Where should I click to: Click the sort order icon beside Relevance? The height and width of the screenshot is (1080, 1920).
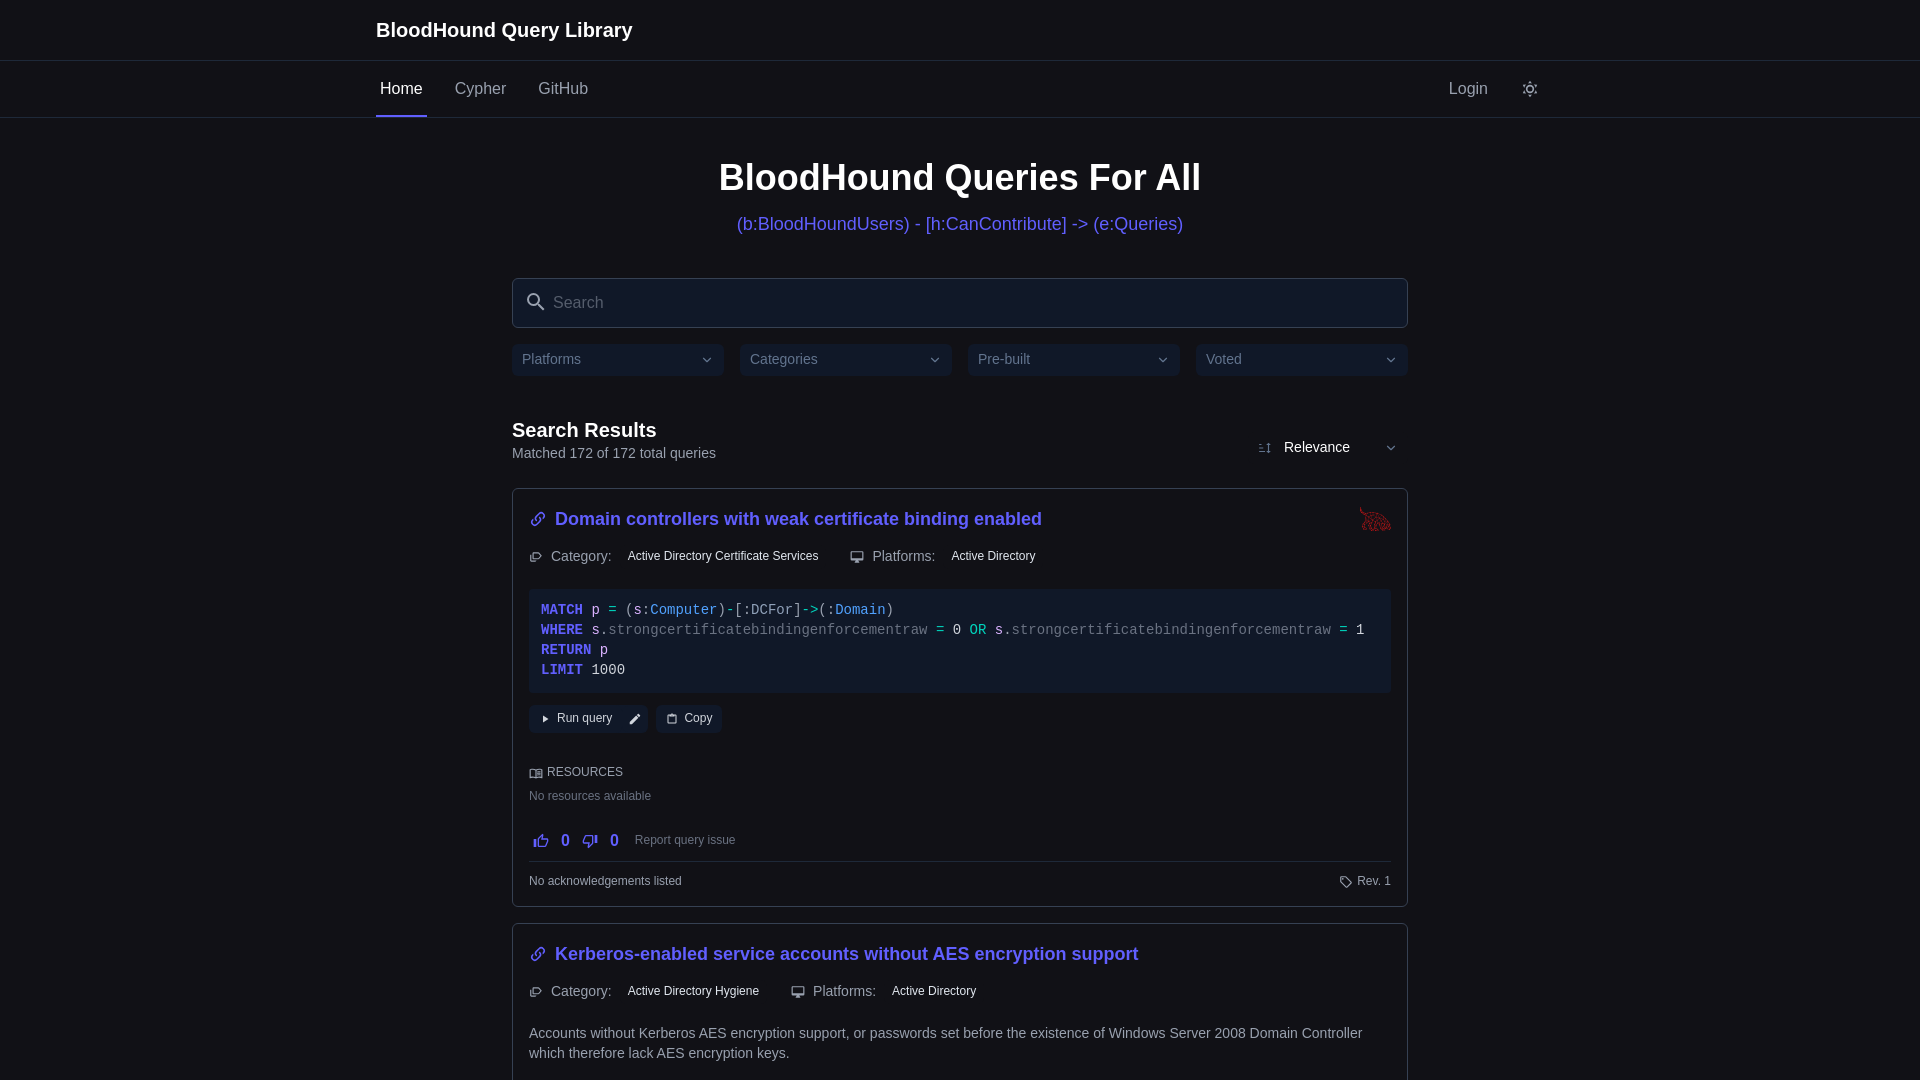coord(1265,448)
